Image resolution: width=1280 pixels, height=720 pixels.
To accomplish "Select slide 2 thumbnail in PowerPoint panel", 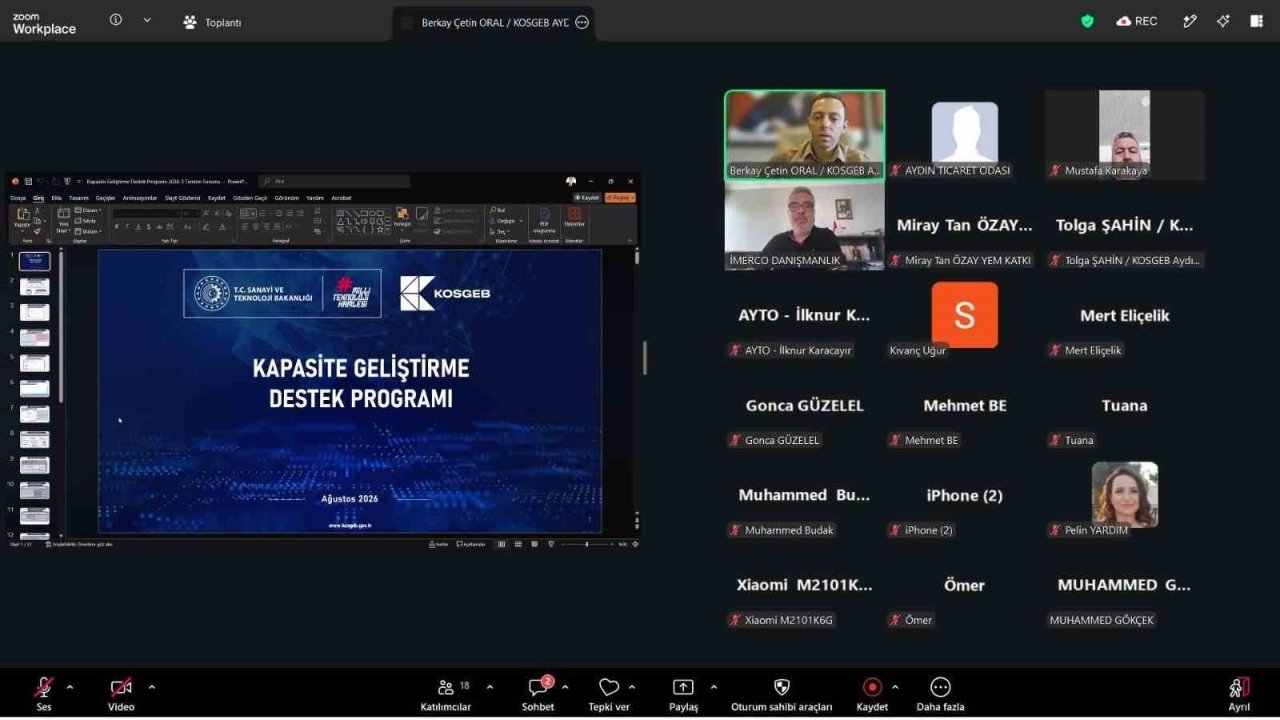I will [x=35, y=287].
